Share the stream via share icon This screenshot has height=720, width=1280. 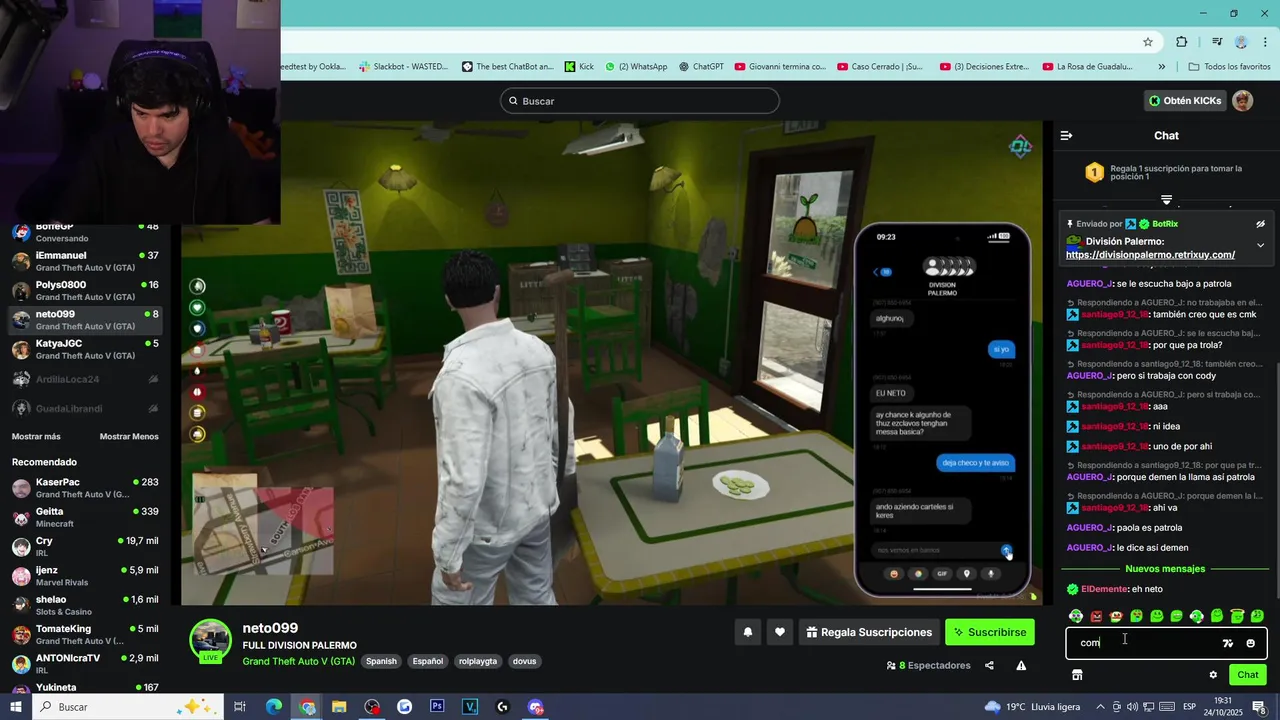tap(989, 666)
